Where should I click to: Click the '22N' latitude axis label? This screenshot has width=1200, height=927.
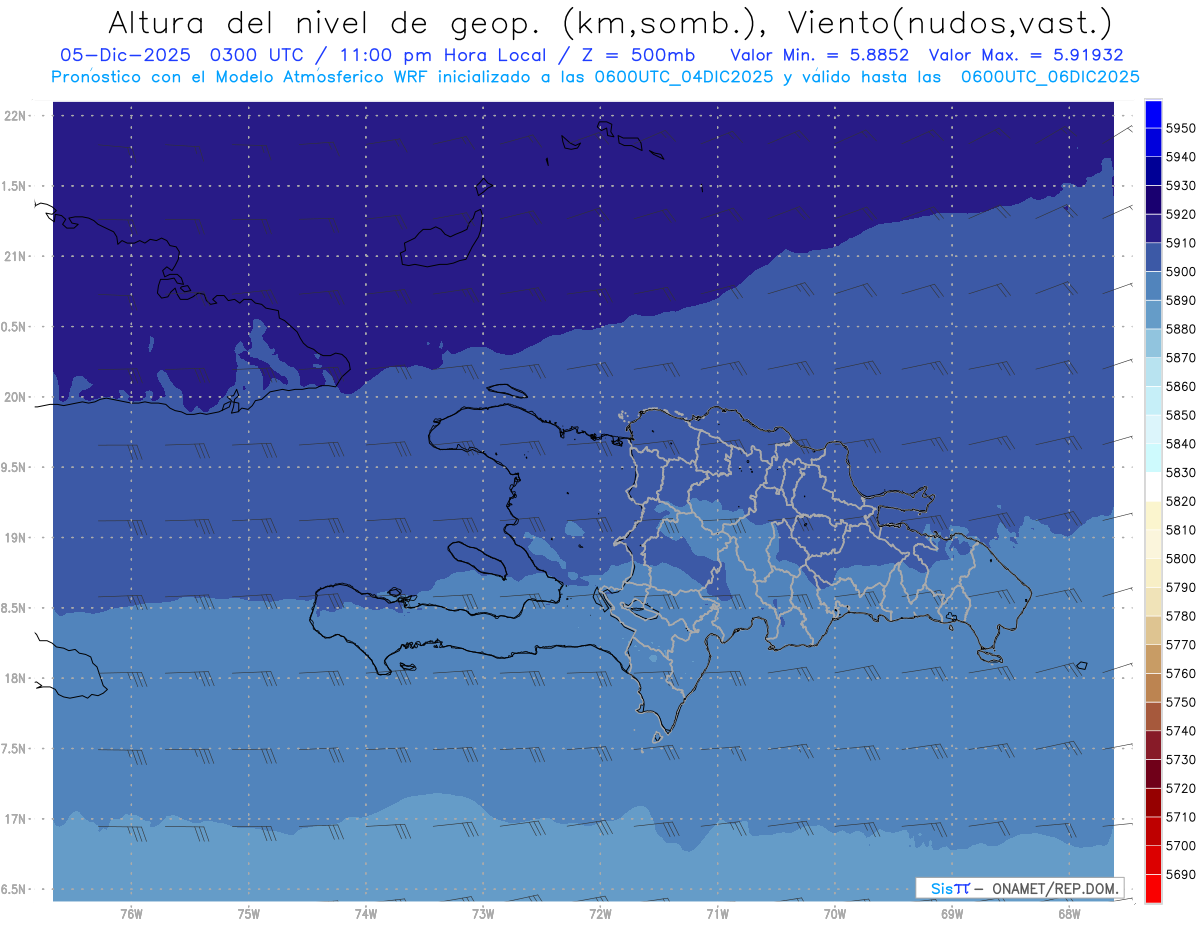click(16, 116)
